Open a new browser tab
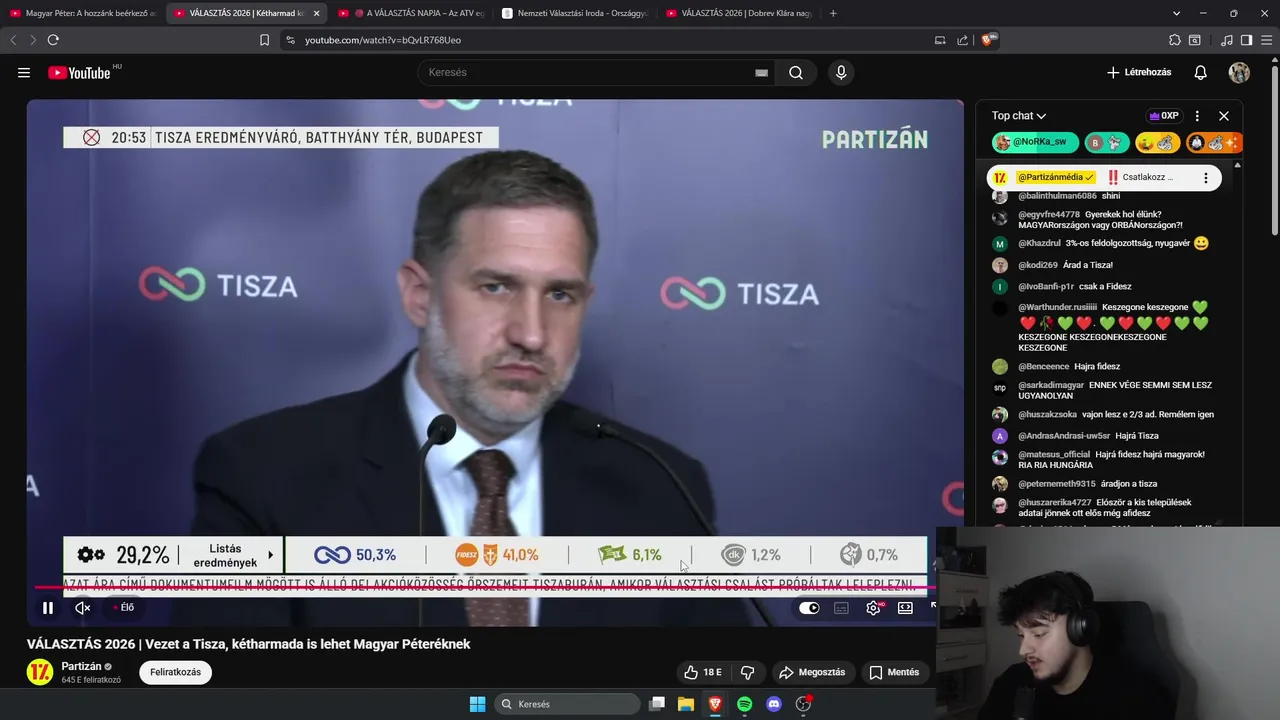 tap(833, 13)
